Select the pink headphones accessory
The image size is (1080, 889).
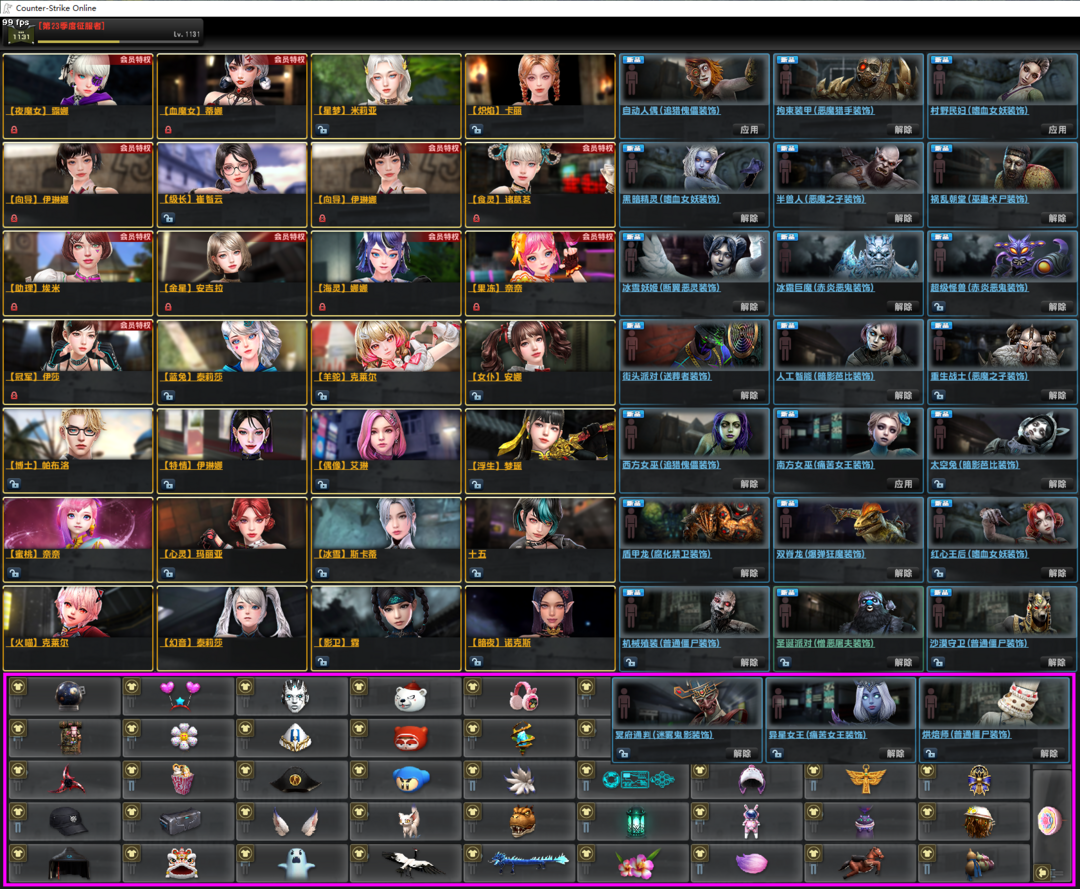524,696
